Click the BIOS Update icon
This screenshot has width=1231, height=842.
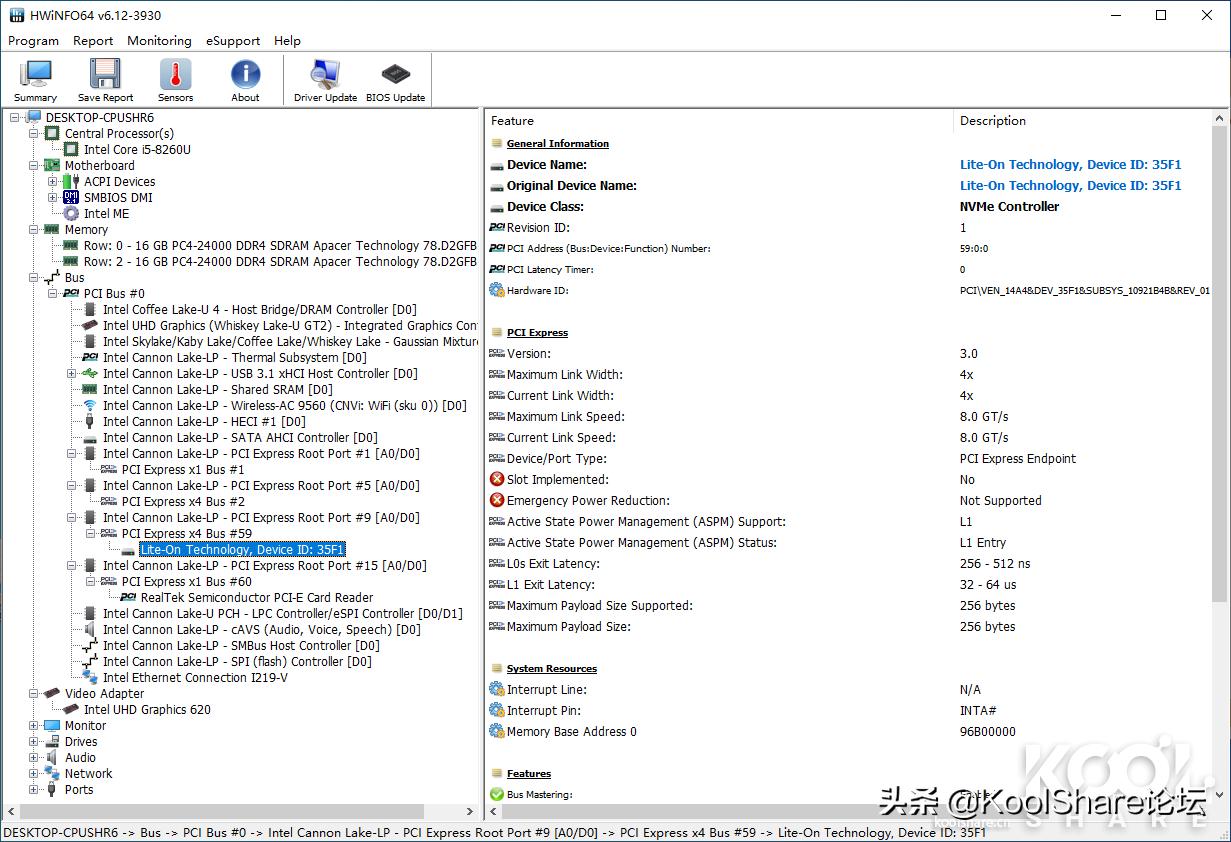click(395, 75)
